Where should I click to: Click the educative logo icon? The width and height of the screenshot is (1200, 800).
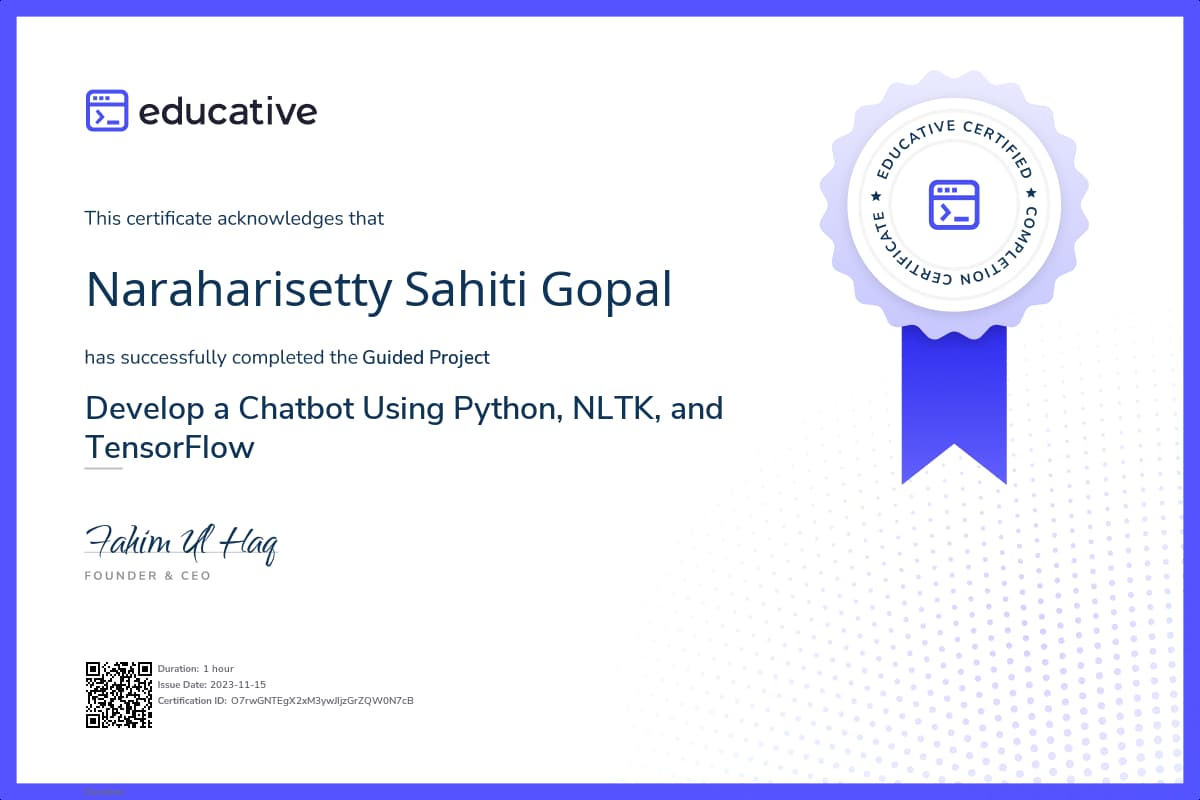click(x=107, y=111)
